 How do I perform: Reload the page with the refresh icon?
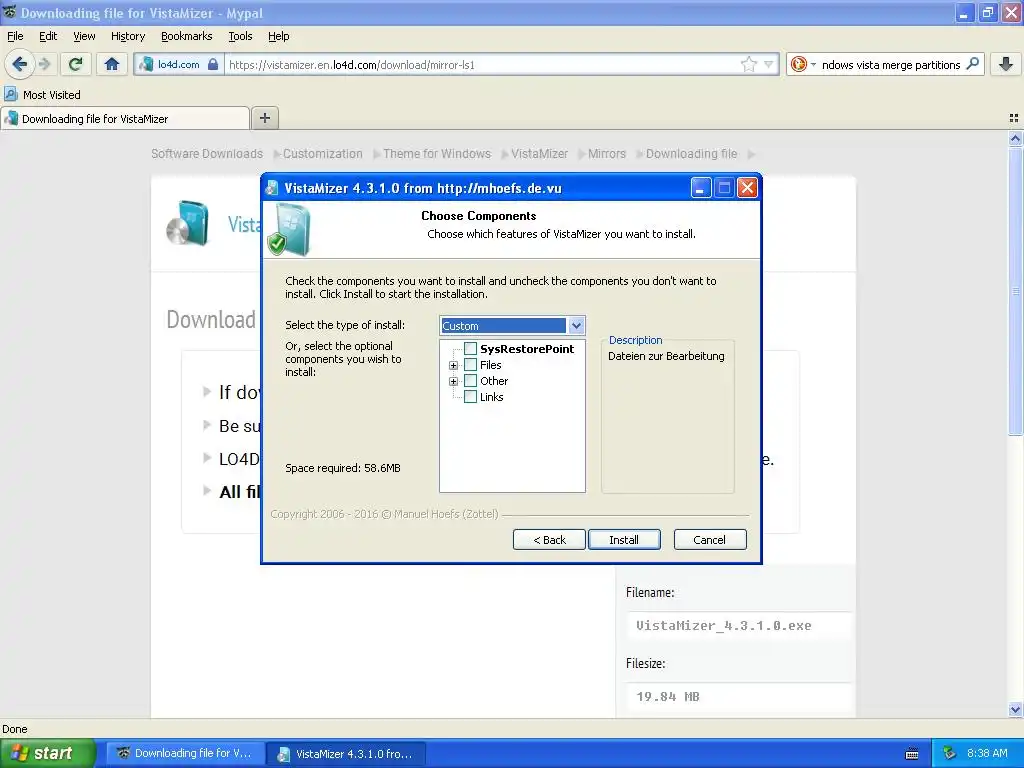click(x=76, y=64)
